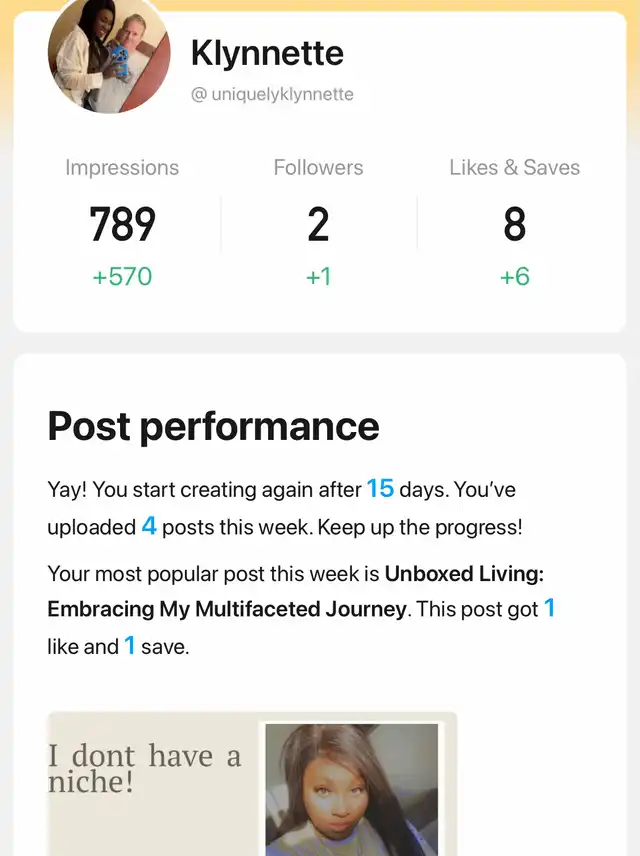
Task: View the 2 followers count
Action: (318, 224)
